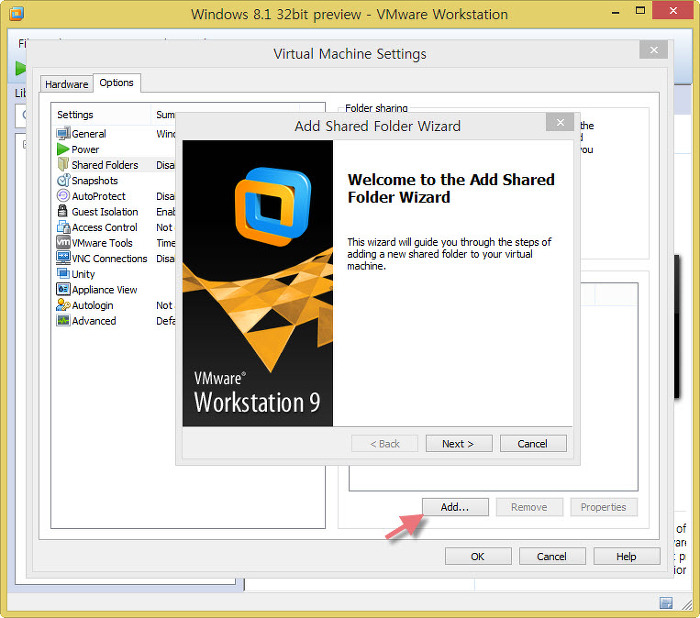
Task: Click the General settings icon
Action: click(63, 134)
